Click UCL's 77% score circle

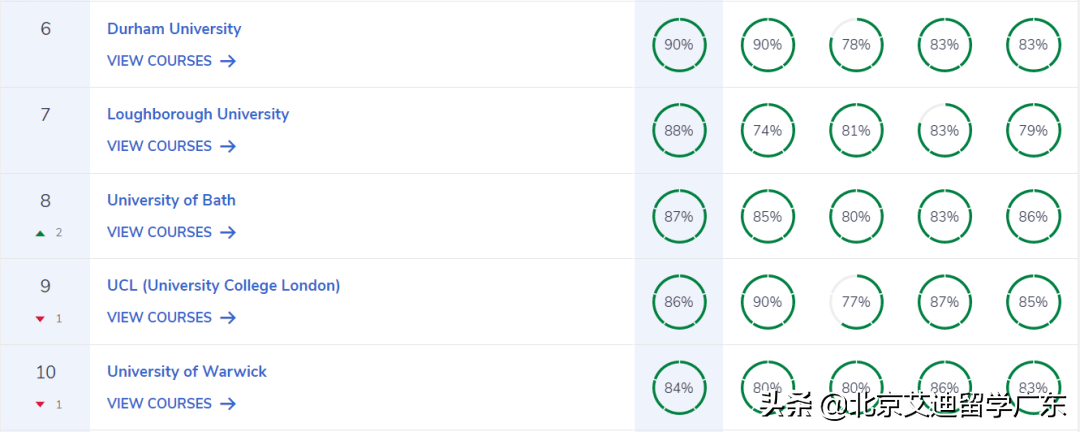tap(856, 301)
